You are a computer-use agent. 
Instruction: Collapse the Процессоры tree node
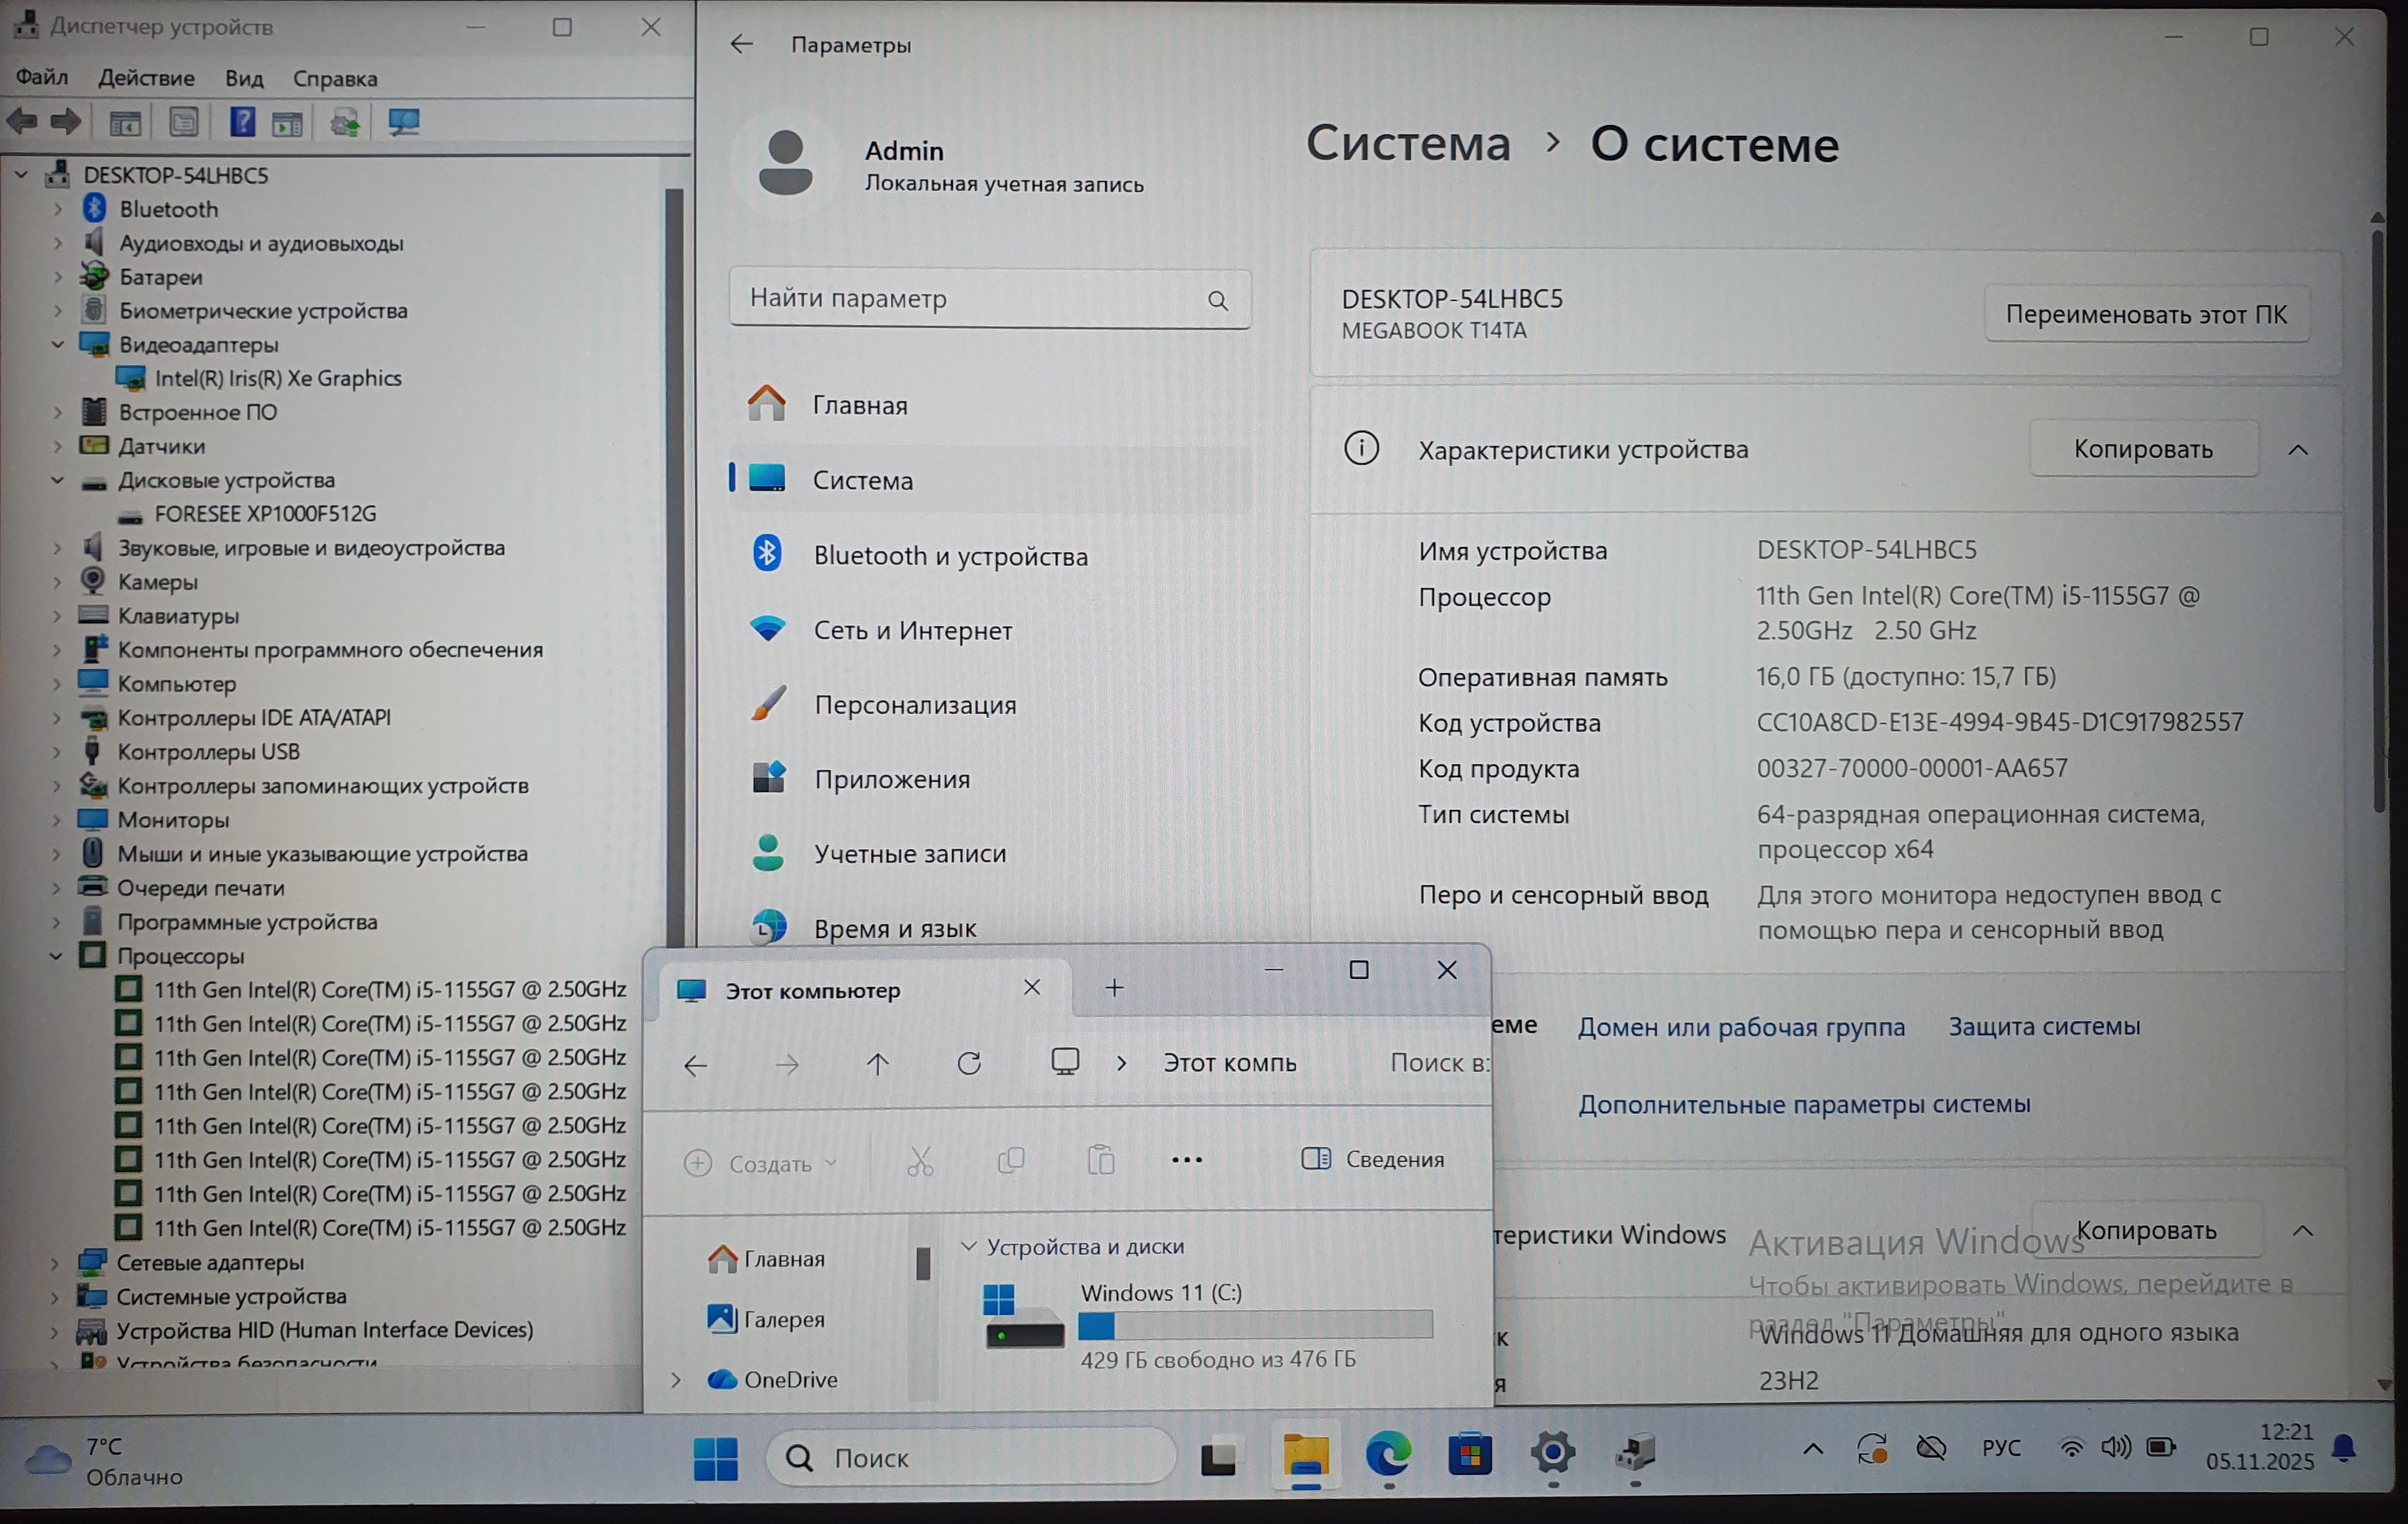coord(56,956)
